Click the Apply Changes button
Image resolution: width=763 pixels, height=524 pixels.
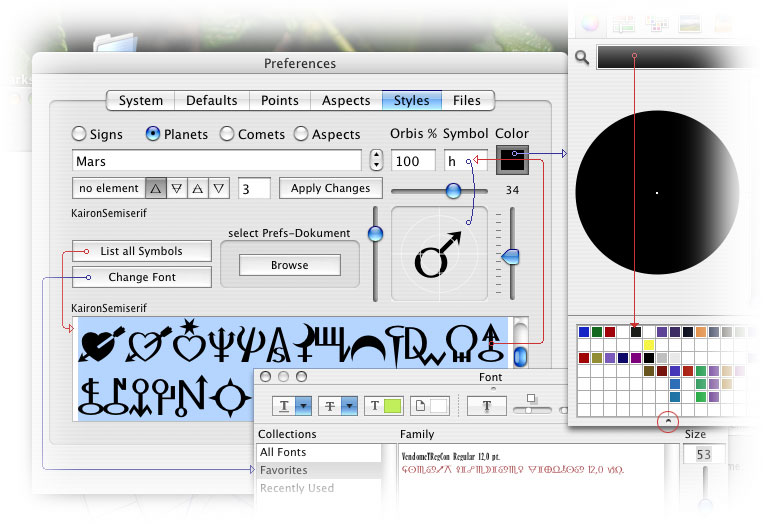click(x=330, y=188)
